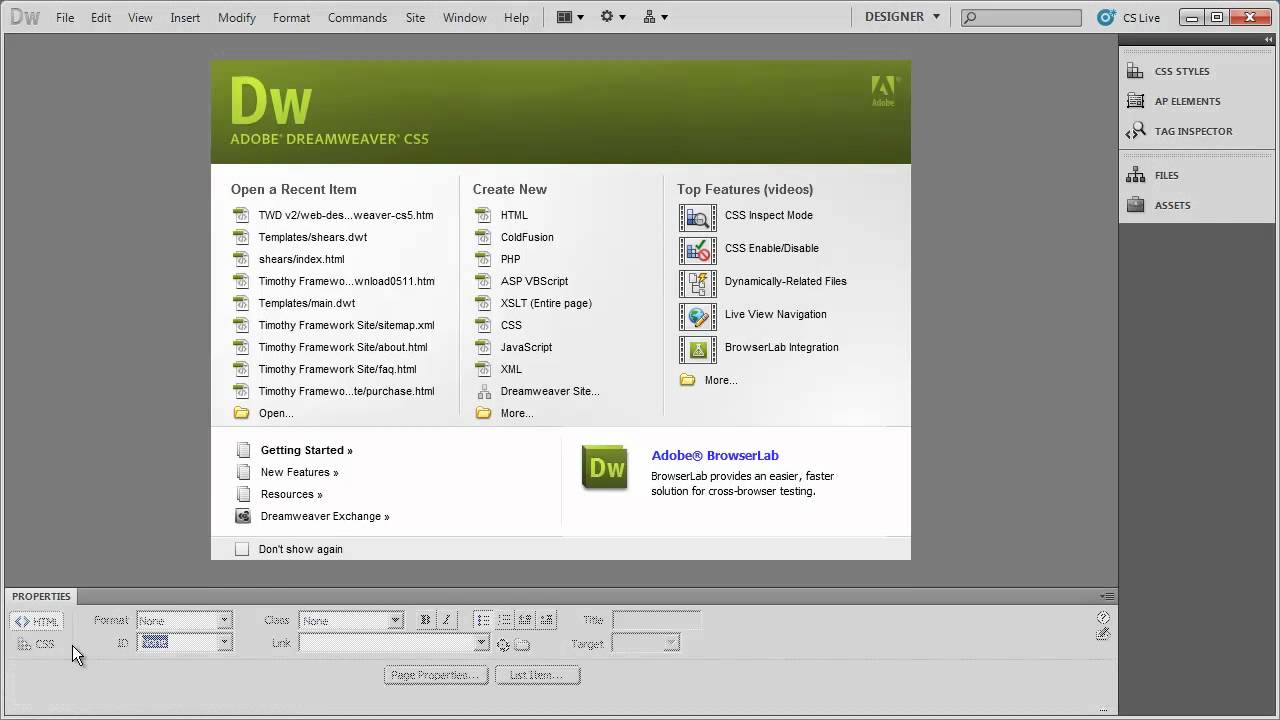Click the Text Outdent button in Properties
This screenshot has height=720, width=1280.
526,620
